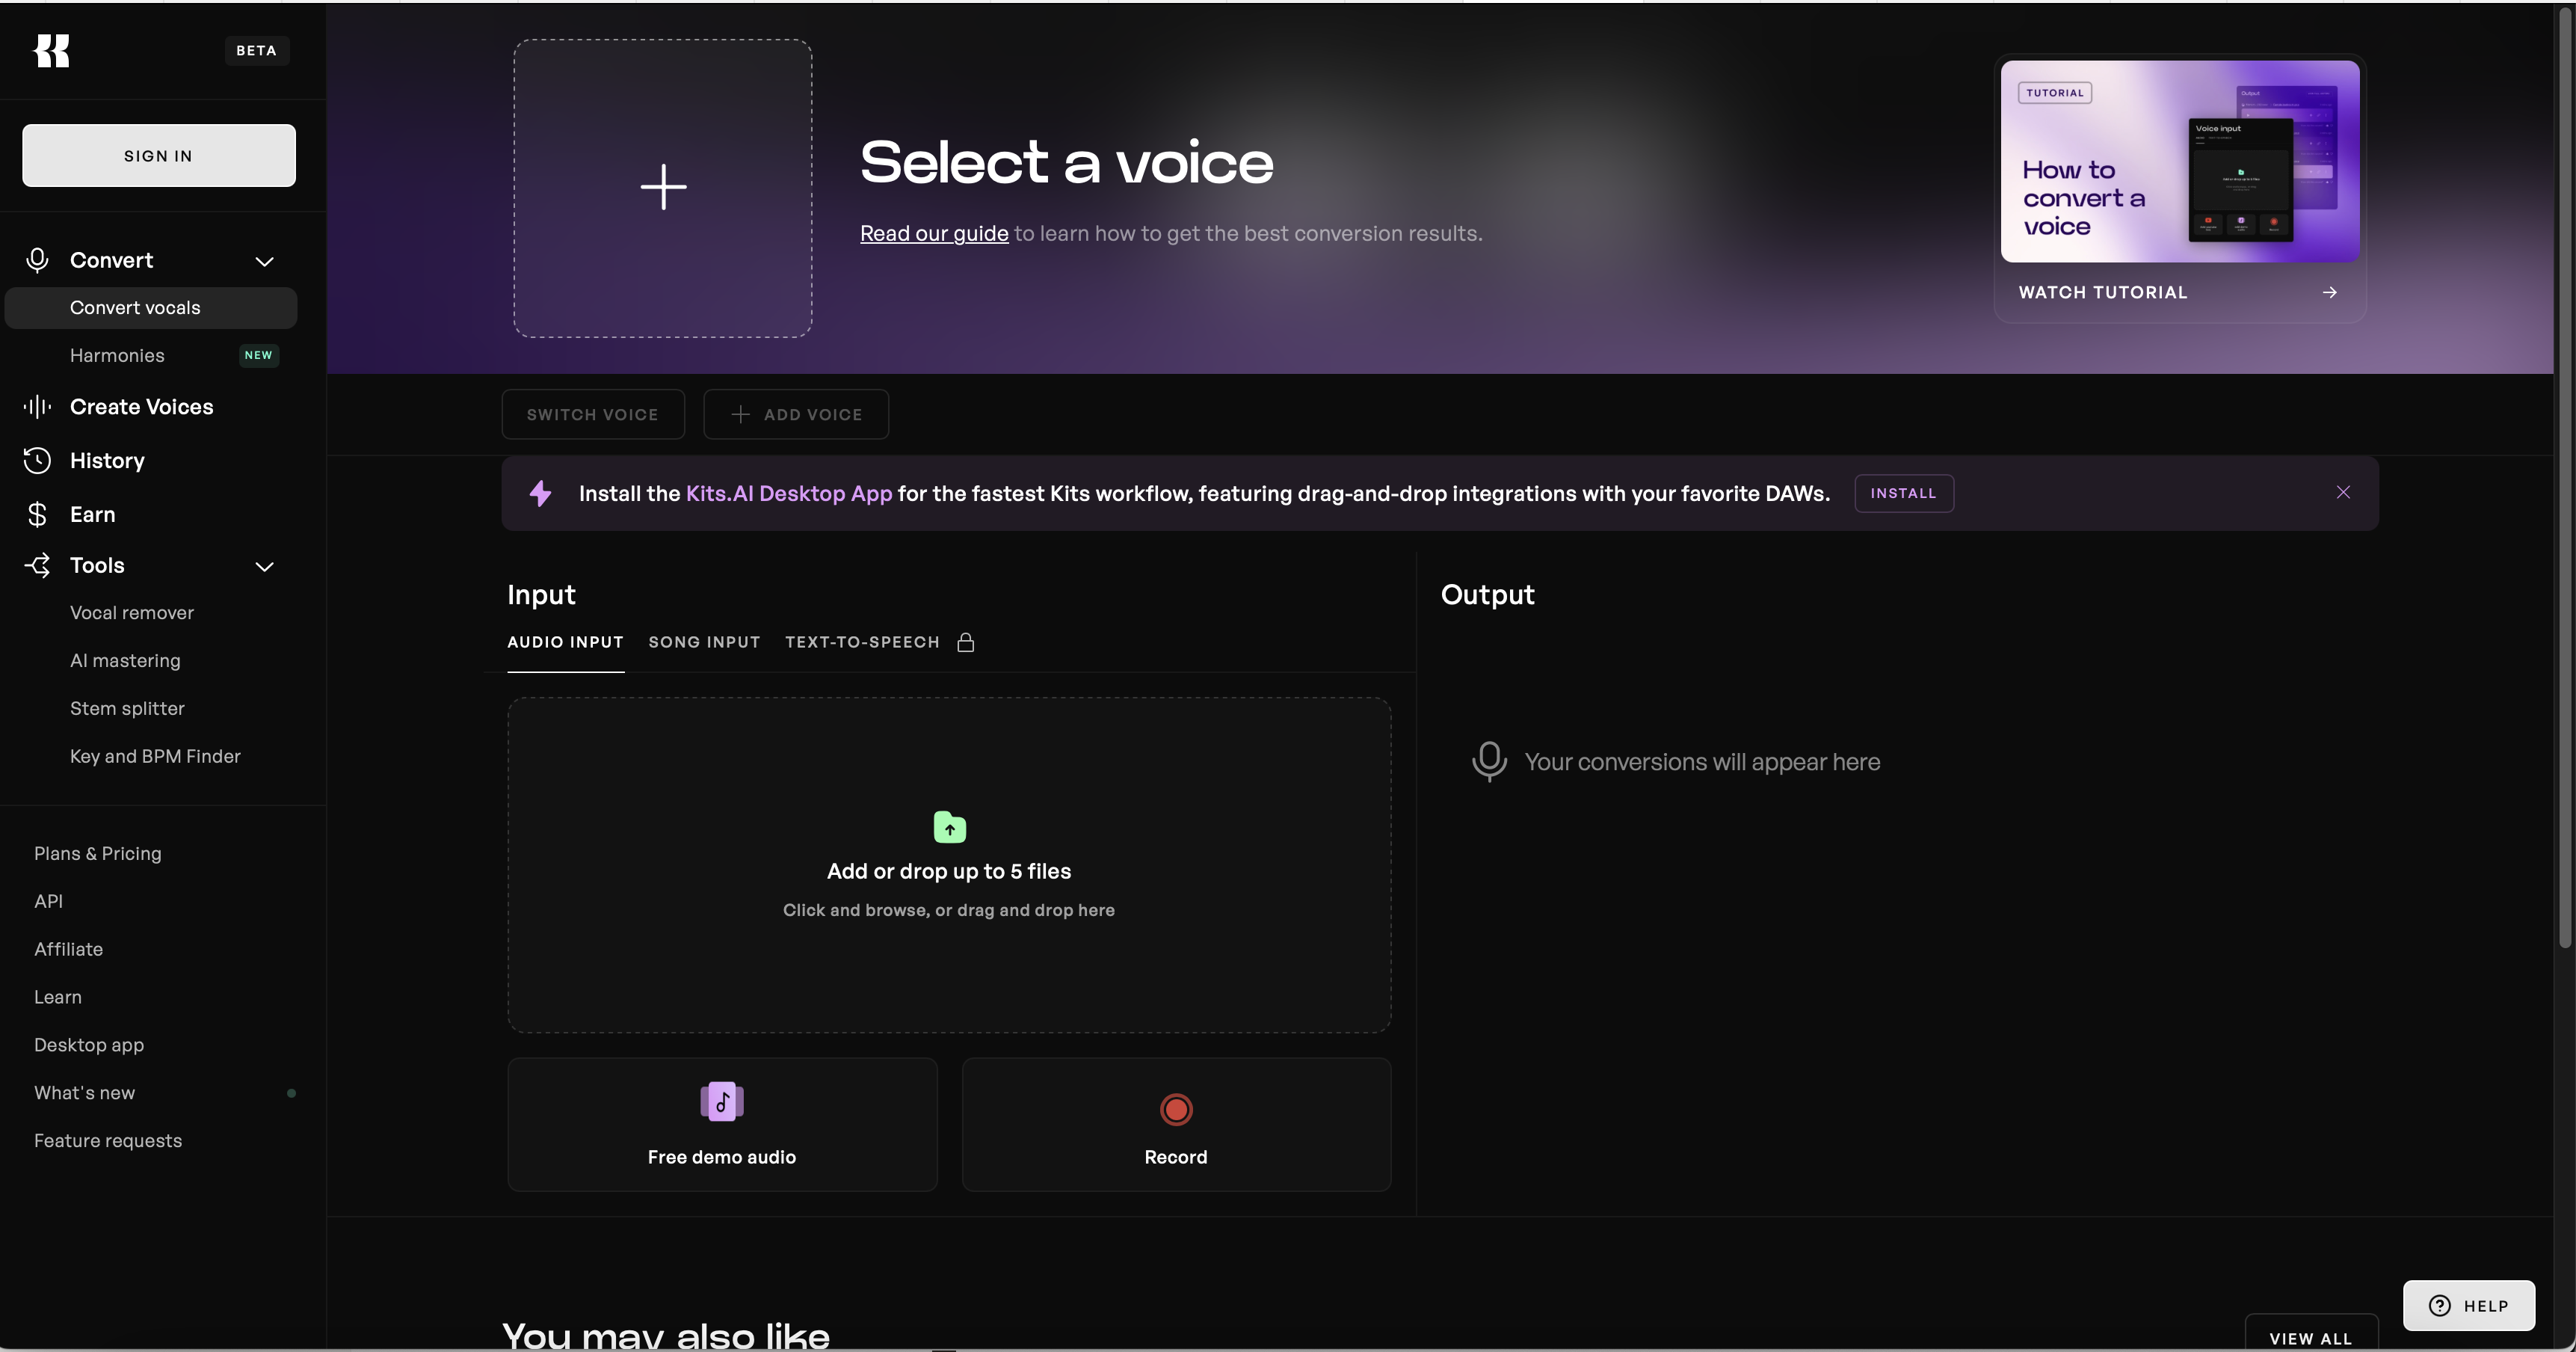
Task: Open the How to convert tutorial thumbnail
Action: (2179, 161)
